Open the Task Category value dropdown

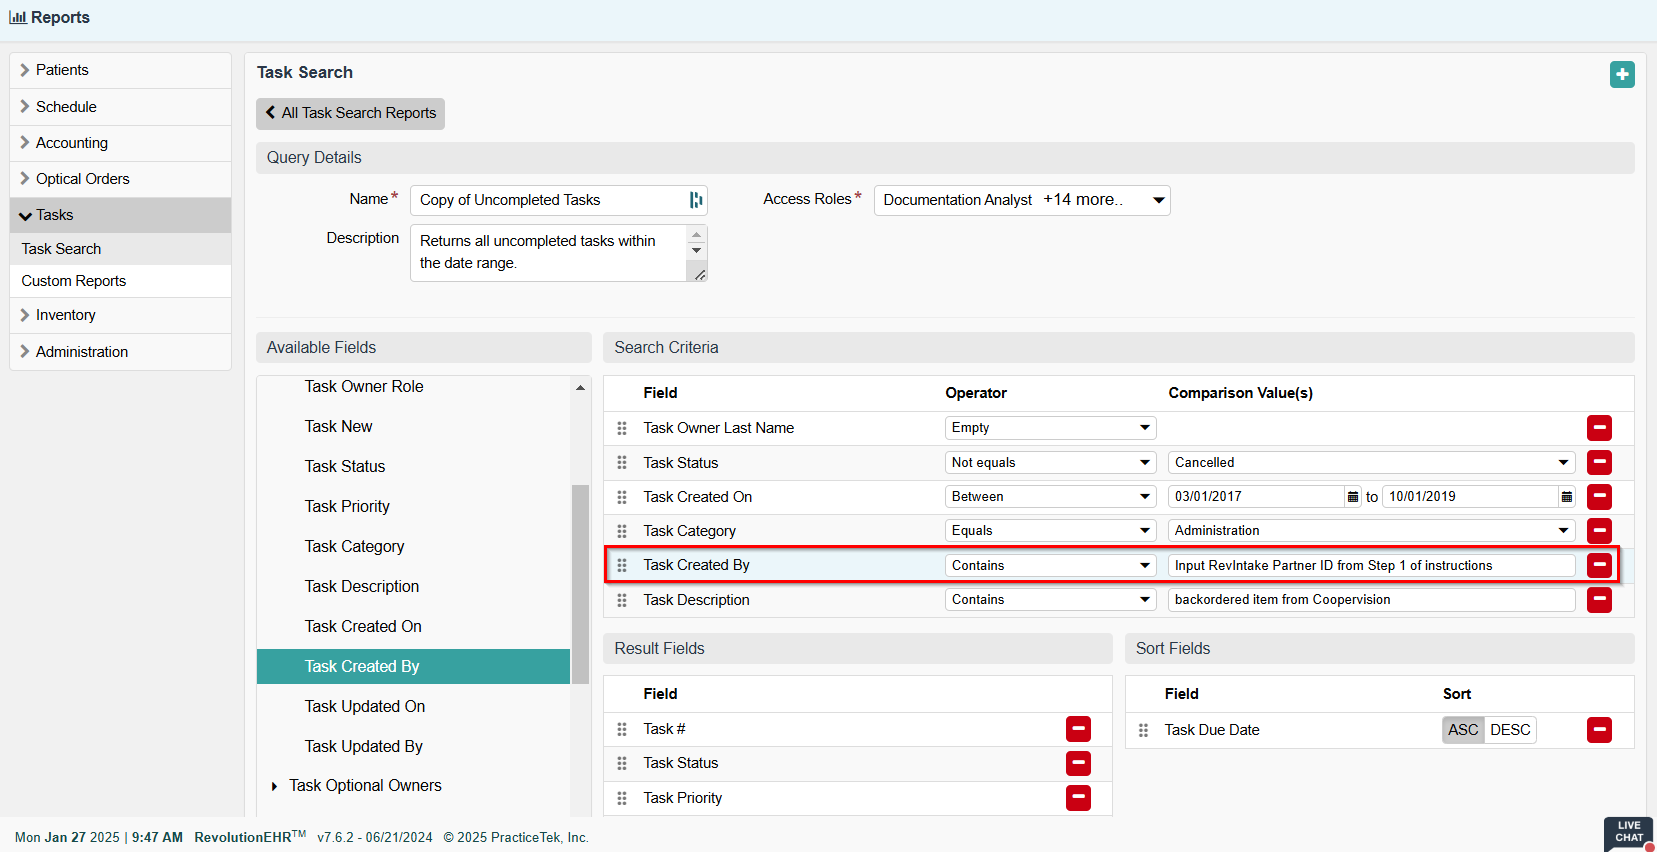pyautogui.click(x=1370, y=531)
